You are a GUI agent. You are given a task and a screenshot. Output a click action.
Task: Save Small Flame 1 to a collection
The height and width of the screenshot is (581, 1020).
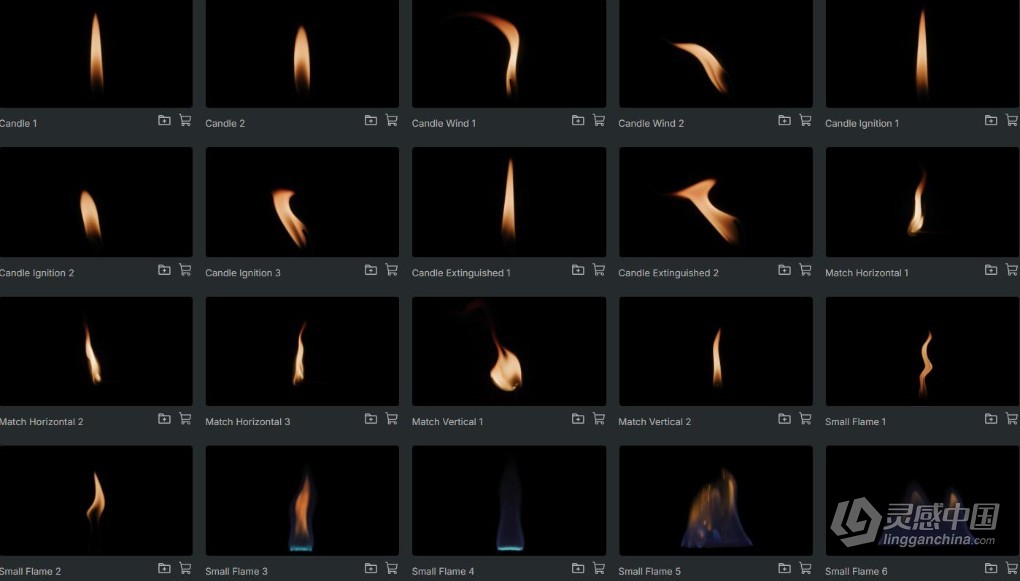[x=990, y=419]
